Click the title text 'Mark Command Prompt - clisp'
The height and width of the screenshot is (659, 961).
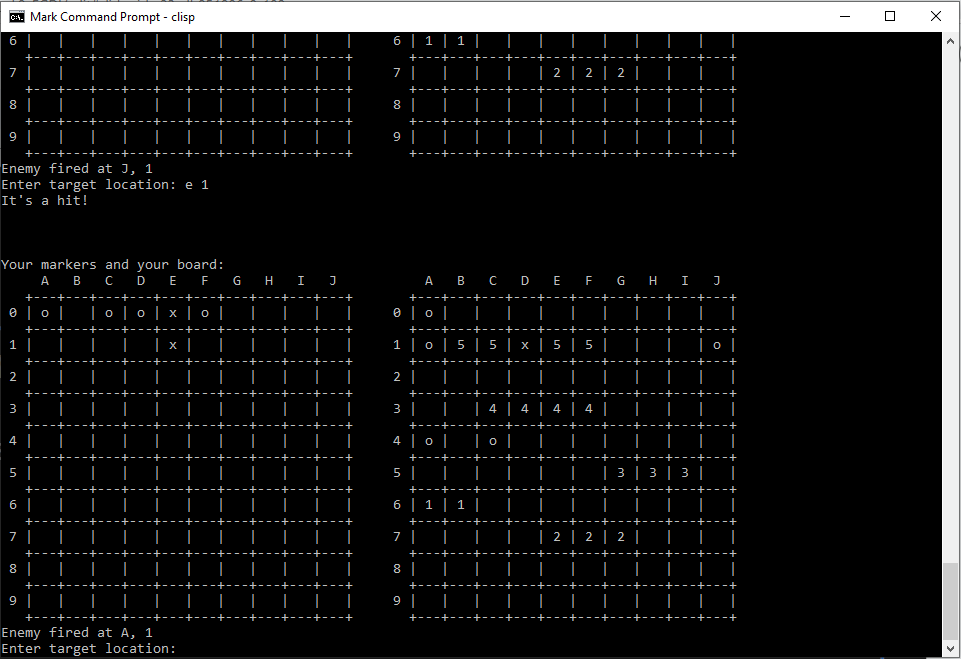pos(112,17)
